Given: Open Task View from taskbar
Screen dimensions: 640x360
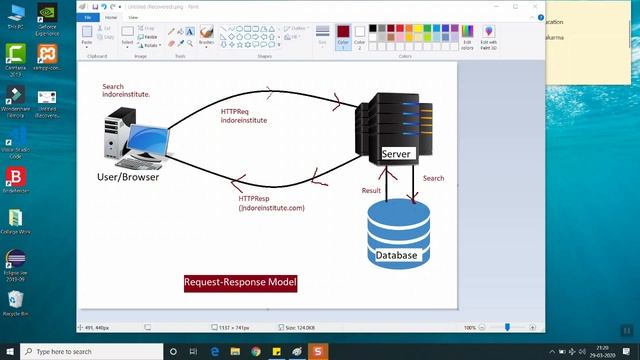Looking at the screenshot, I should coord(193,351).
